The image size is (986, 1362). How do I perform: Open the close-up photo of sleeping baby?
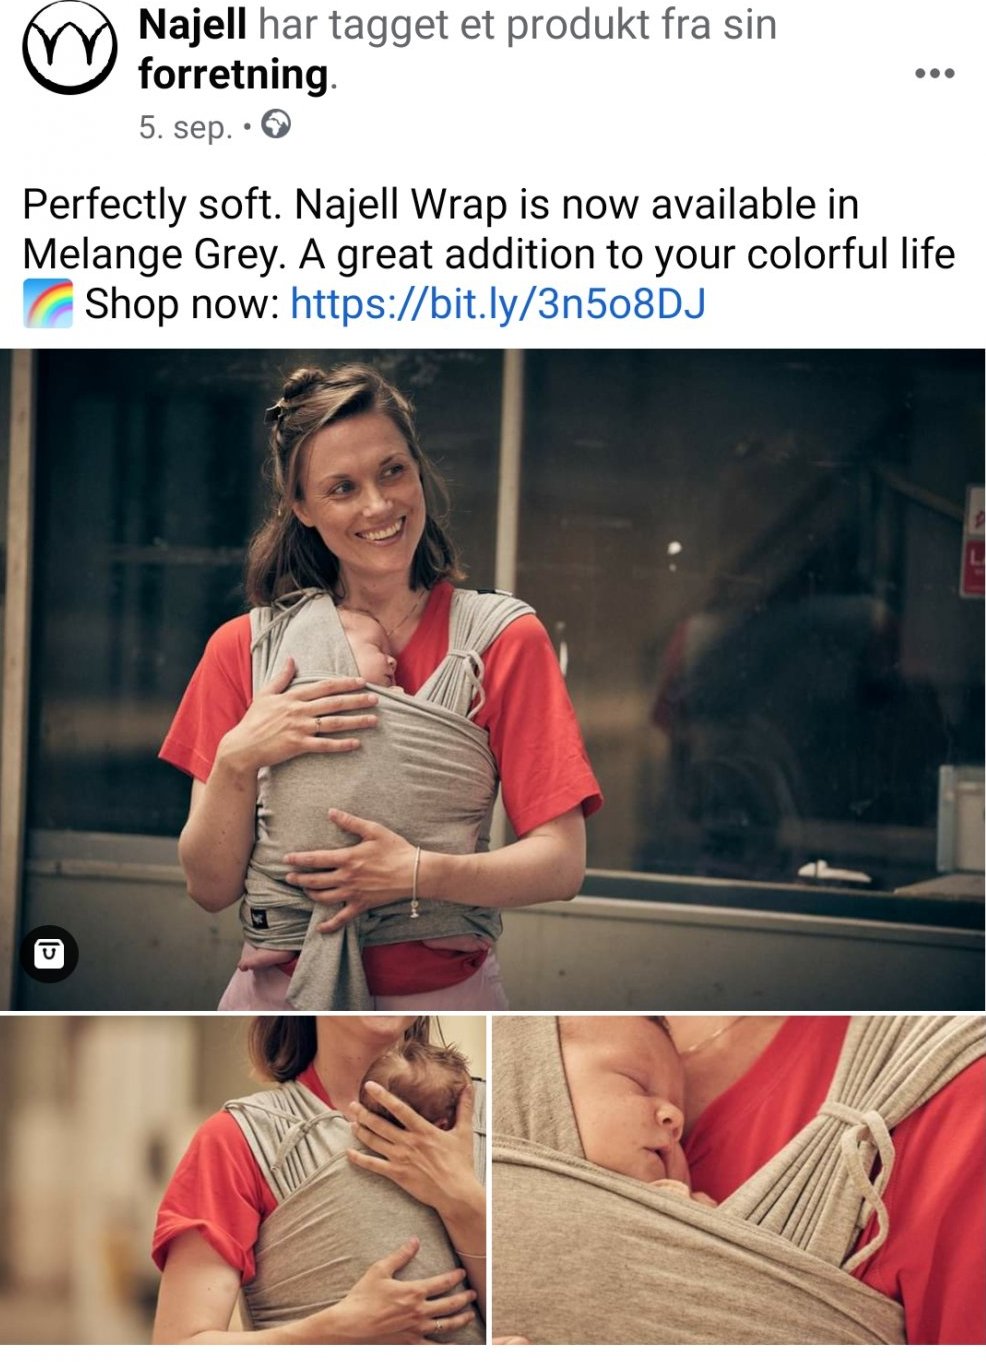pos(739,1180)
